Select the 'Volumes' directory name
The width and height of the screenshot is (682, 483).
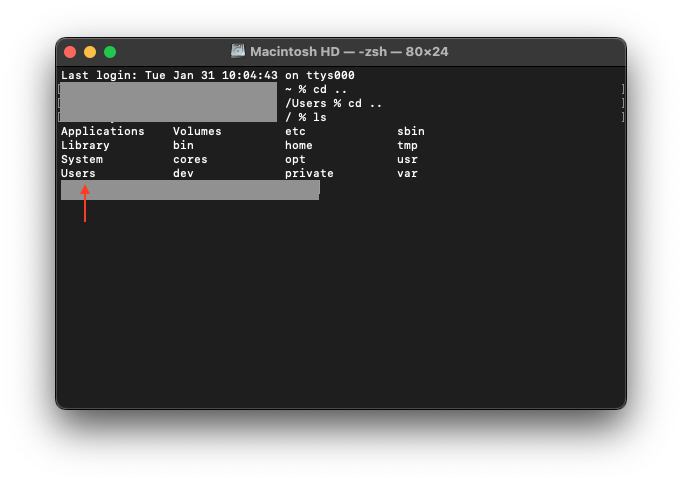197,131
